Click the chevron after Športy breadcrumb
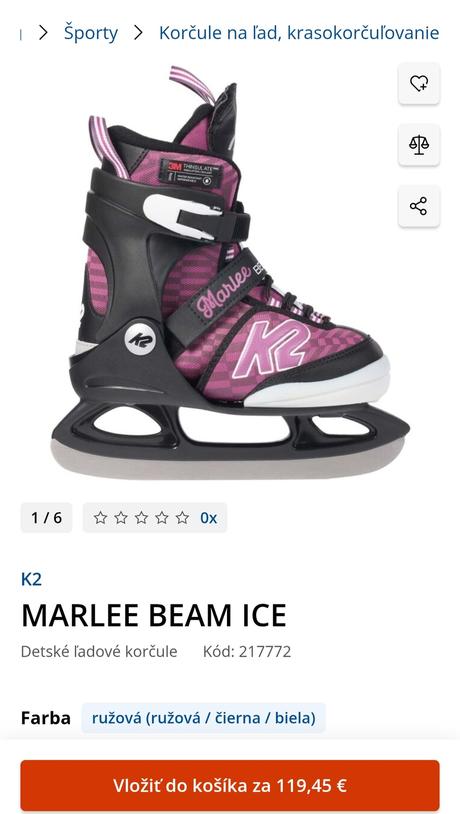The image size is (460, 814). click(x=138, y=33)
